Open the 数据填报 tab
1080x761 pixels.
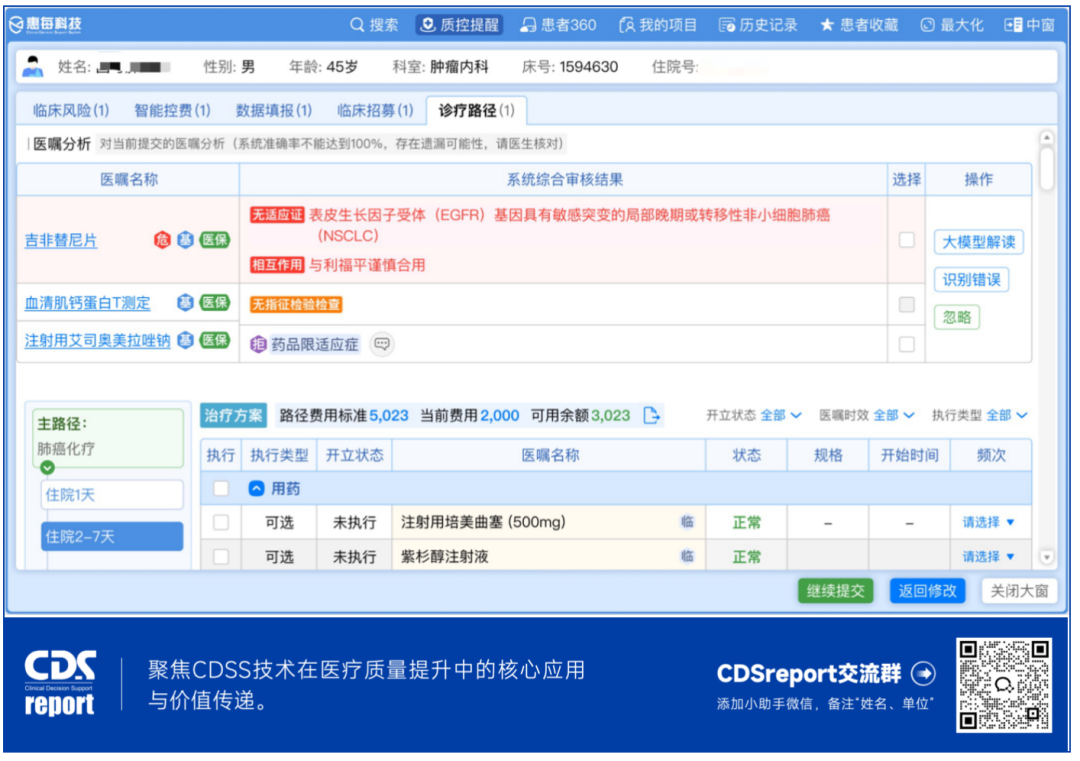pyautogui.click(x=271, y=111)
